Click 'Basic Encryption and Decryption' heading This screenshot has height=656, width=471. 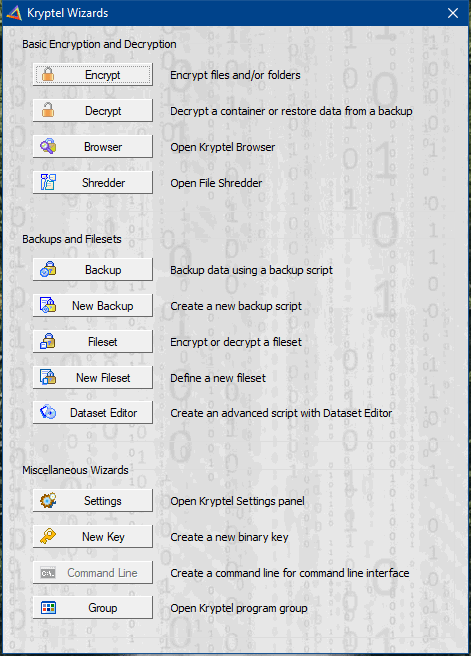[x=99, y=44]
